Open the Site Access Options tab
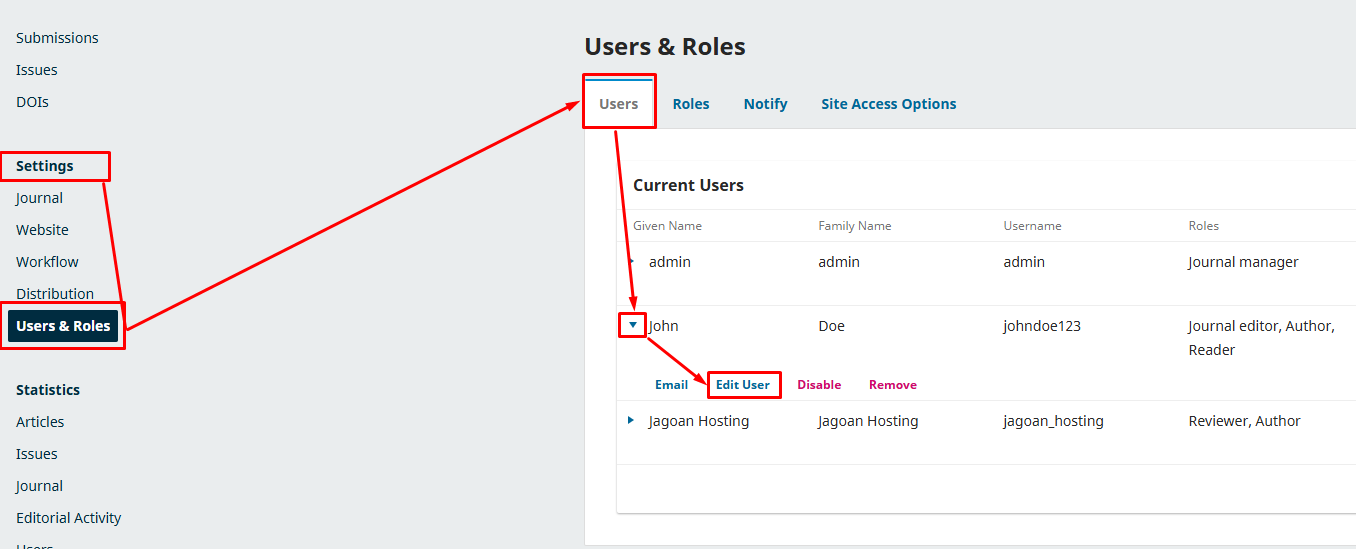This screenshot has height=549, width=1356. (x=889, y=104)
